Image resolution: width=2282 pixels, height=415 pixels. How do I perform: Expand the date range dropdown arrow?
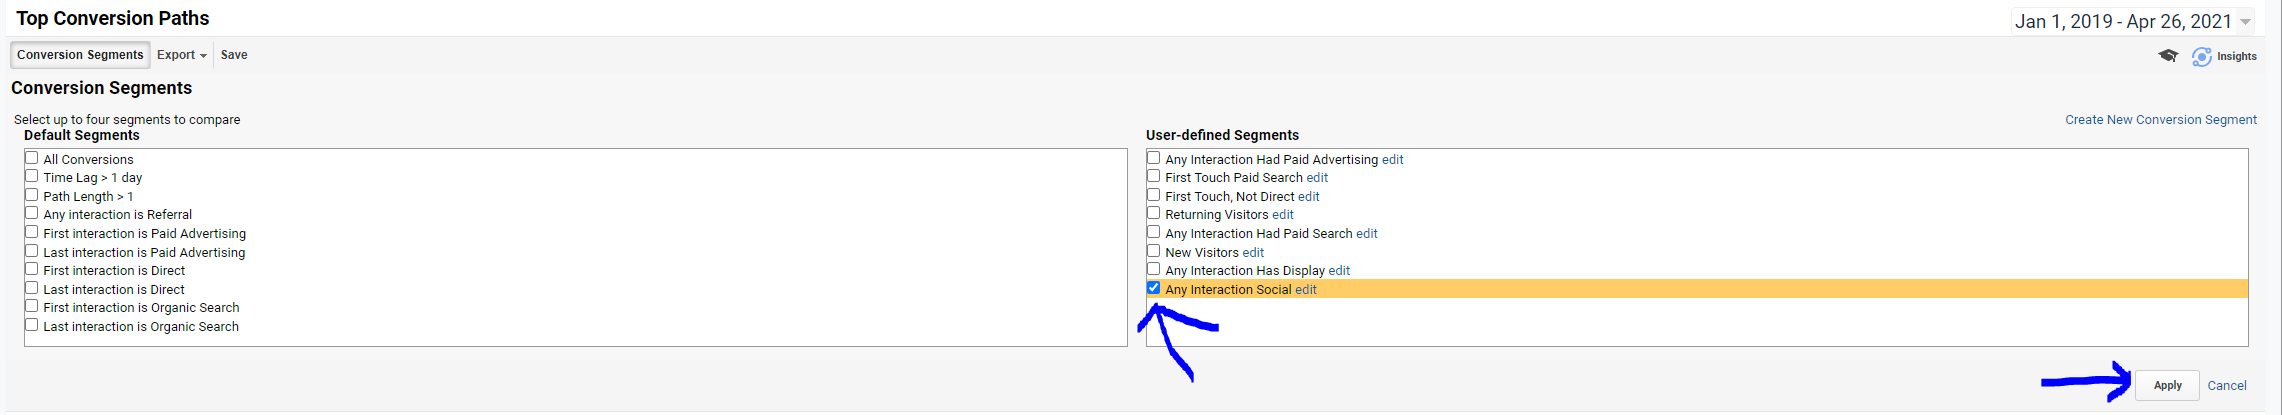click(x=2245, y=22)
